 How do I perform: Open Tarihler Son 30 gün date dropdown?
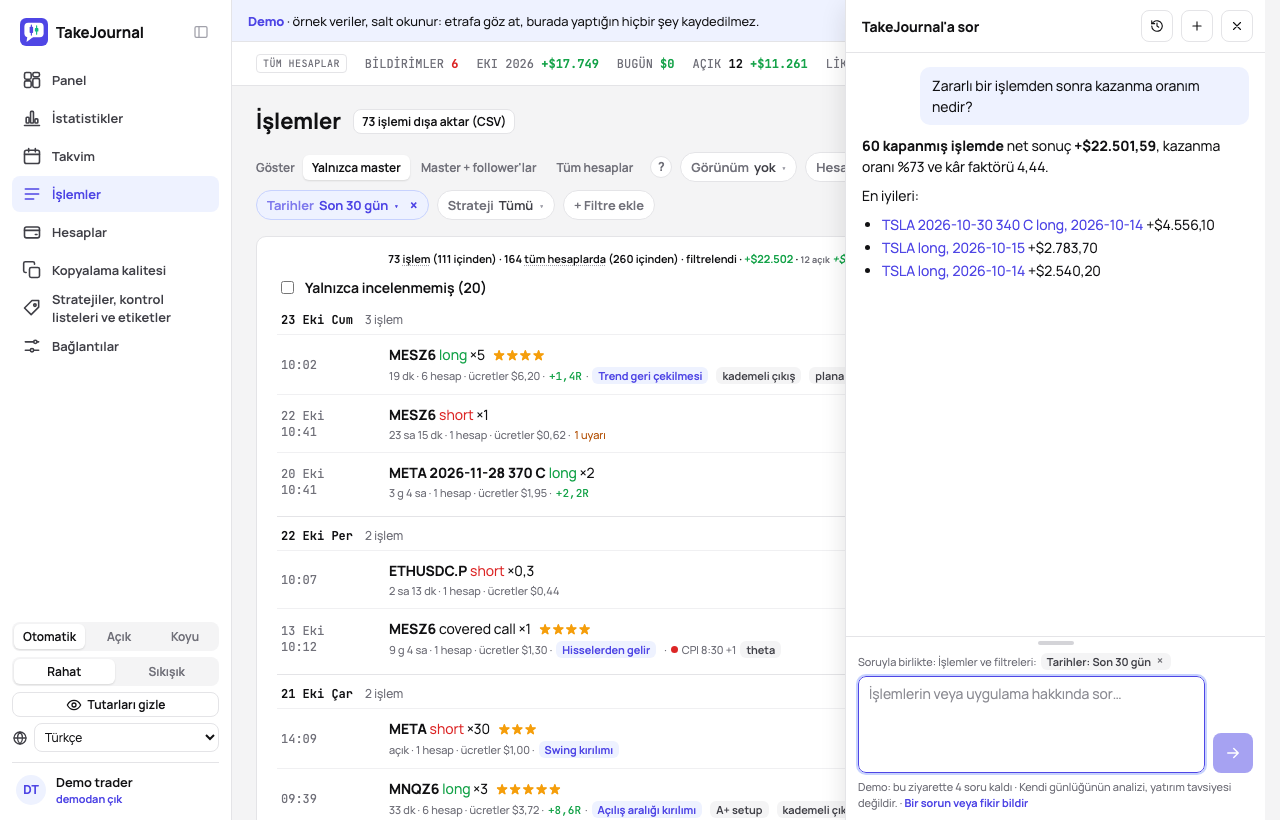pyautogui.click(x=332, y=205)
